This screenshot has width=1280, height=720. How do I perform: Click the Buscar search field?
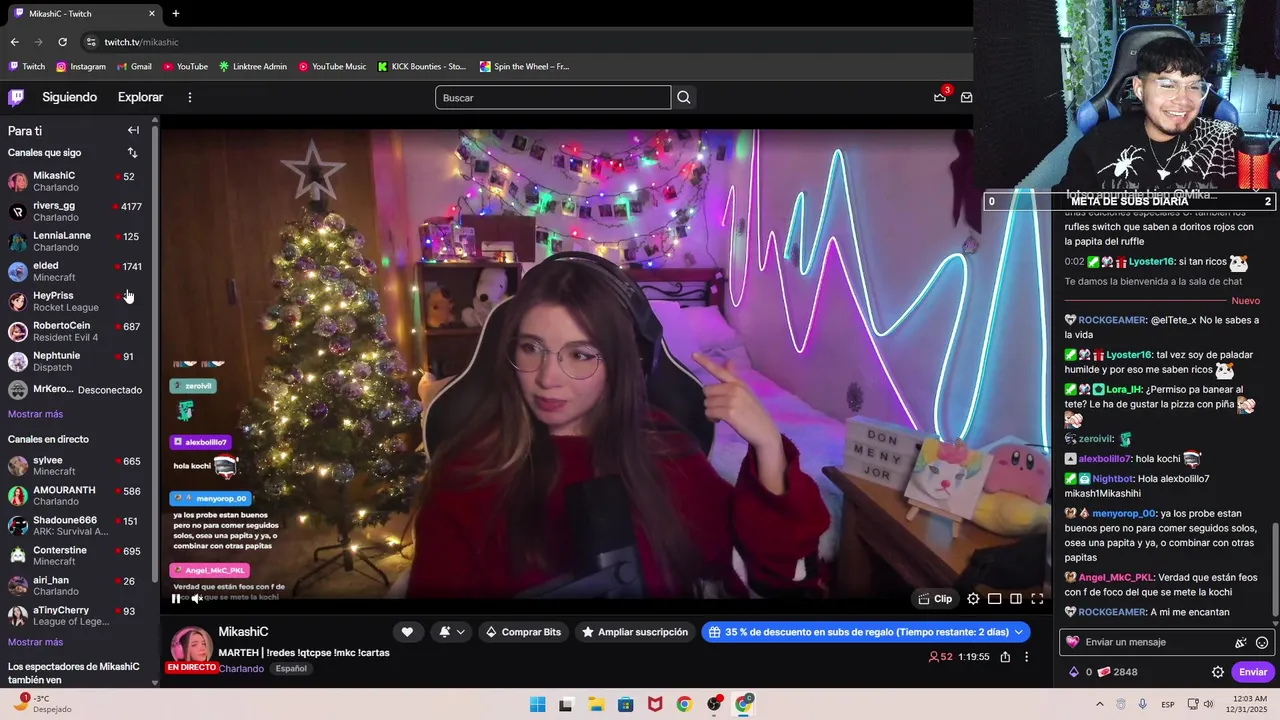553,97
